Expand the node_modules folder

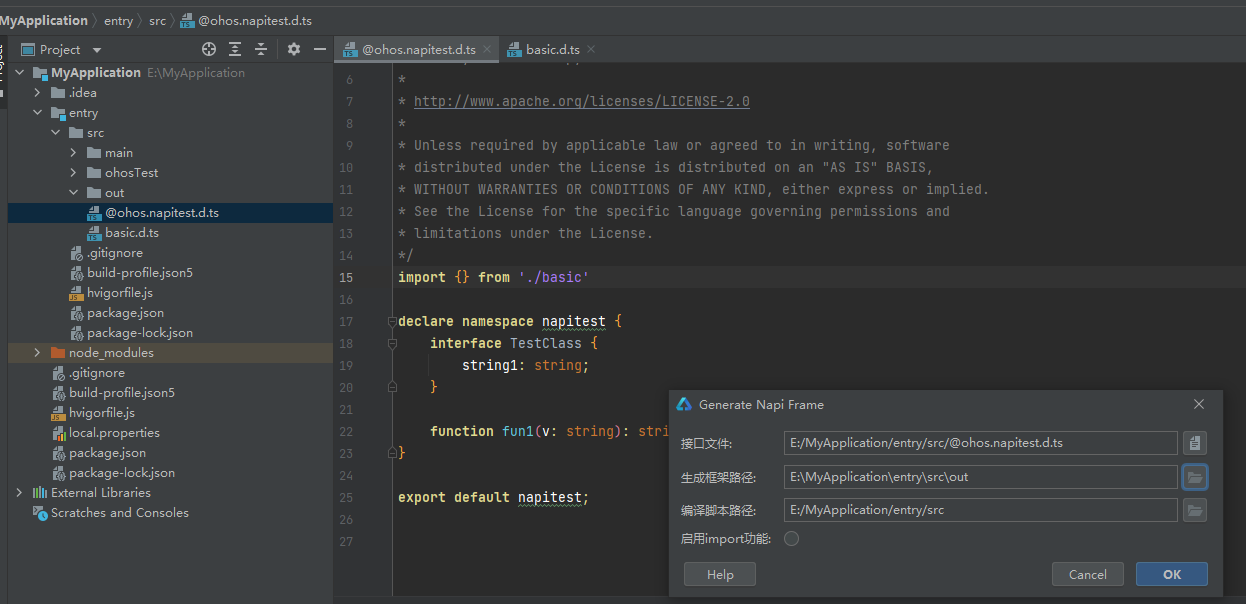[37, 353]
